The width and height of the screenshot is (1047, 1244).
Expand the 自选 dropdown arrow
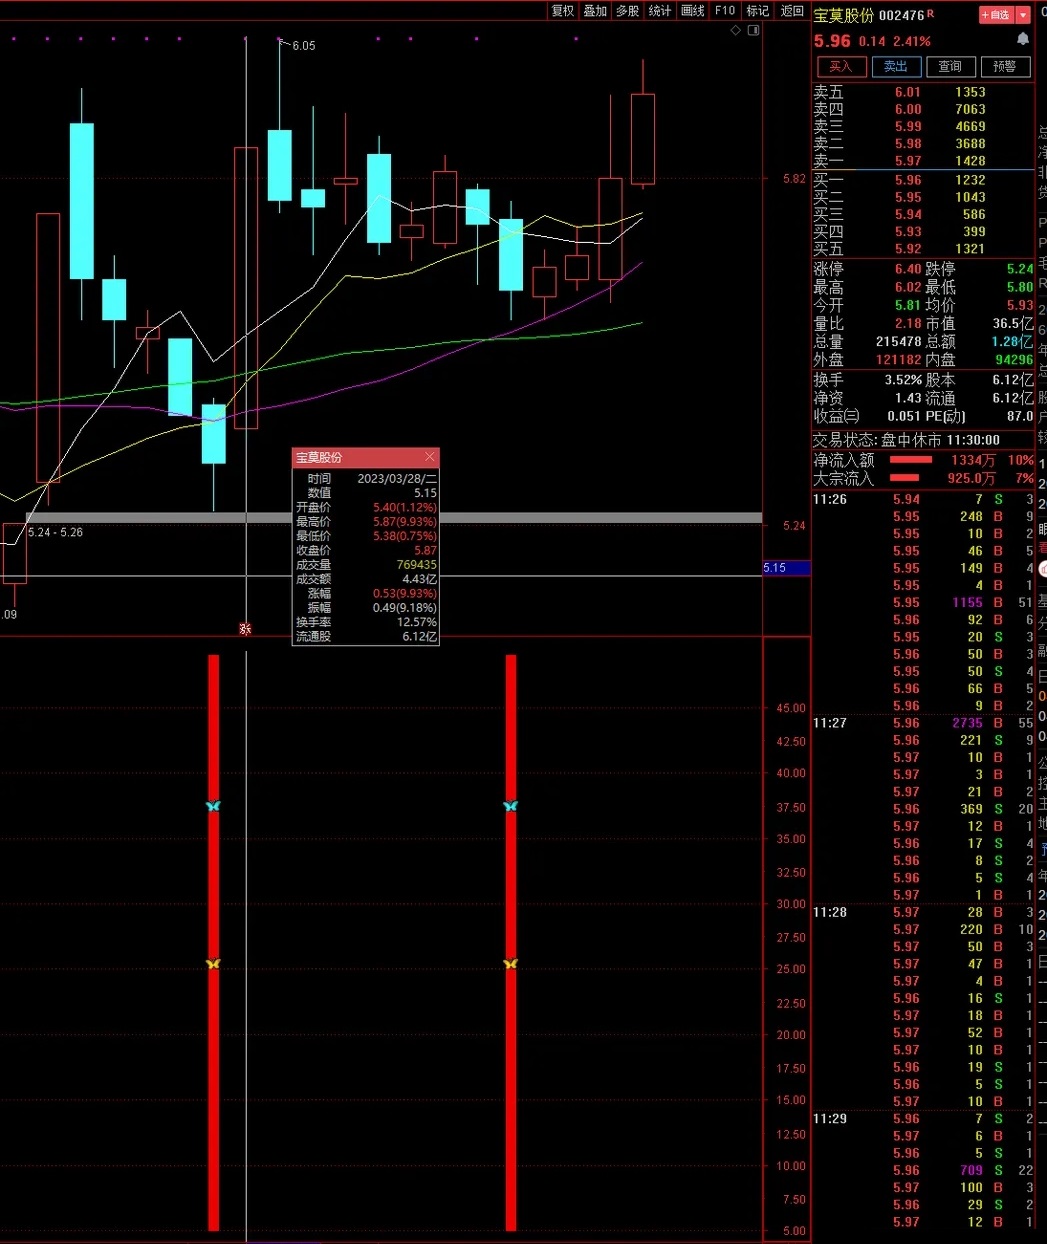tap(1023, 15)
